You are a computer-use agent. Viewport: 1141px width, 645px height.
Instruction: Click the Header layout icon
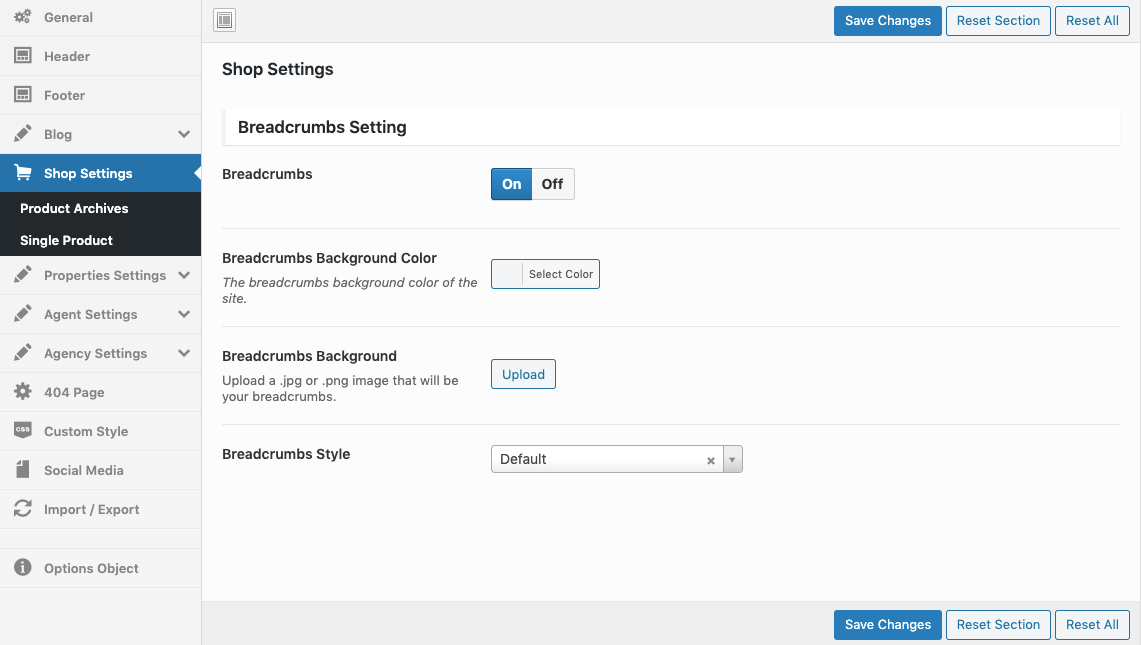click(22, 56)
